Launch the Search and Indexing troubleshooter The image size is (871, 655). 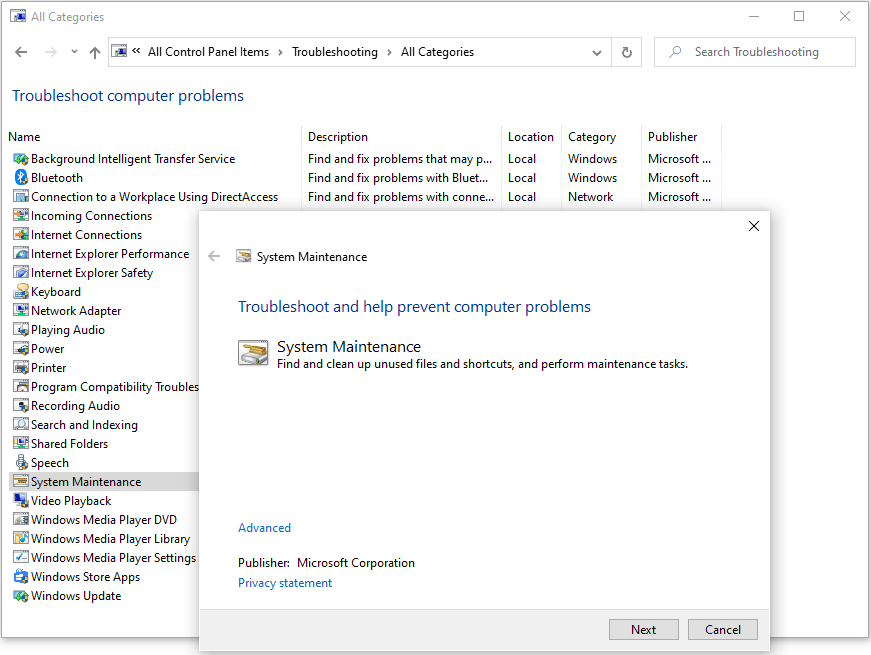click(83, 424)
